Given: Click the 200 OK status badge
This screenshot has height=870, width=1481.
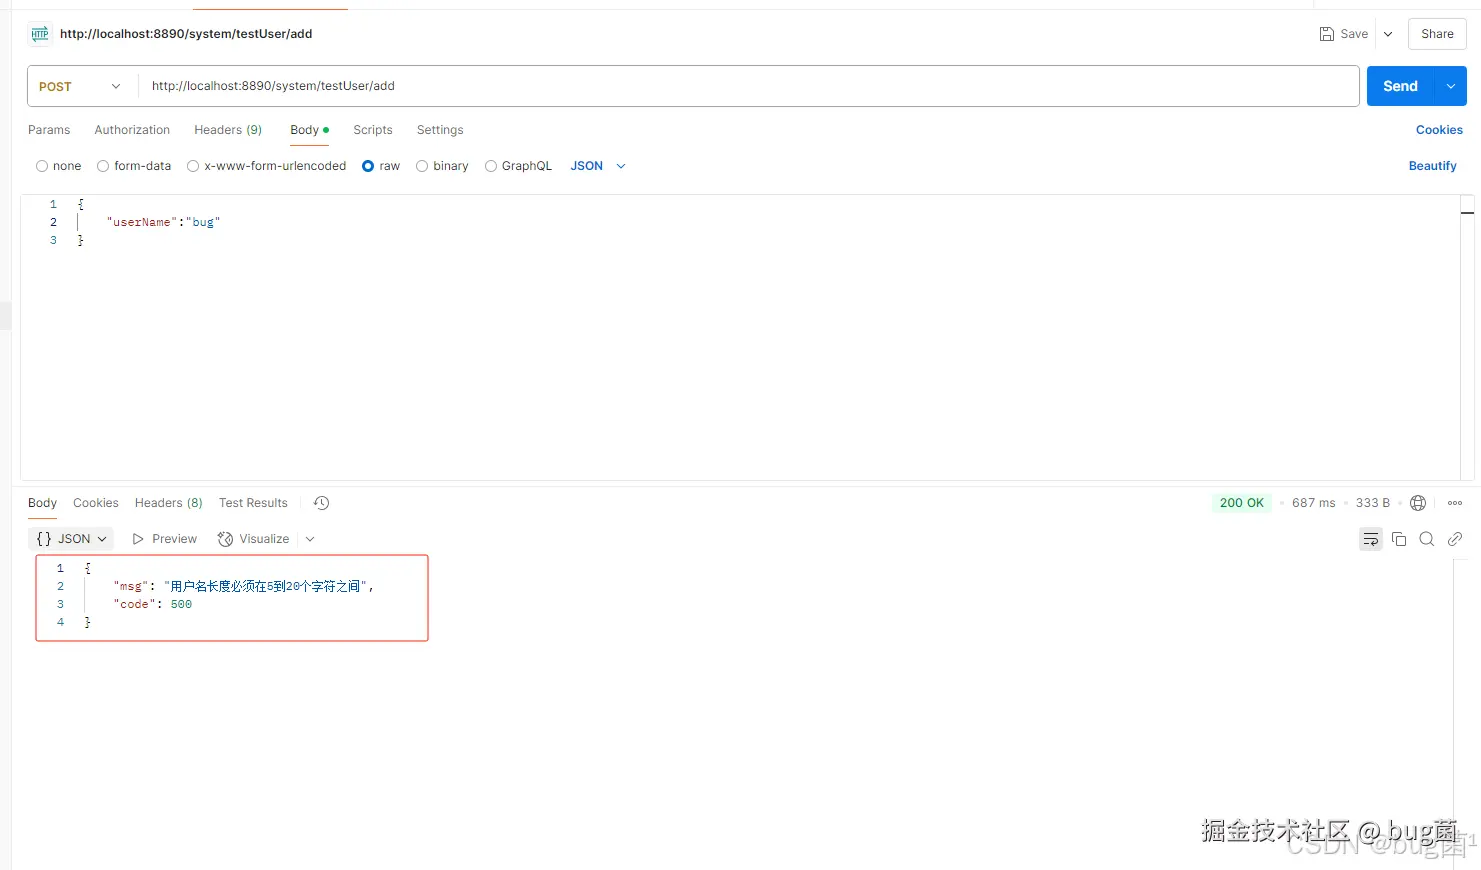Looking at the screenshot, I should coord(1242,503).
